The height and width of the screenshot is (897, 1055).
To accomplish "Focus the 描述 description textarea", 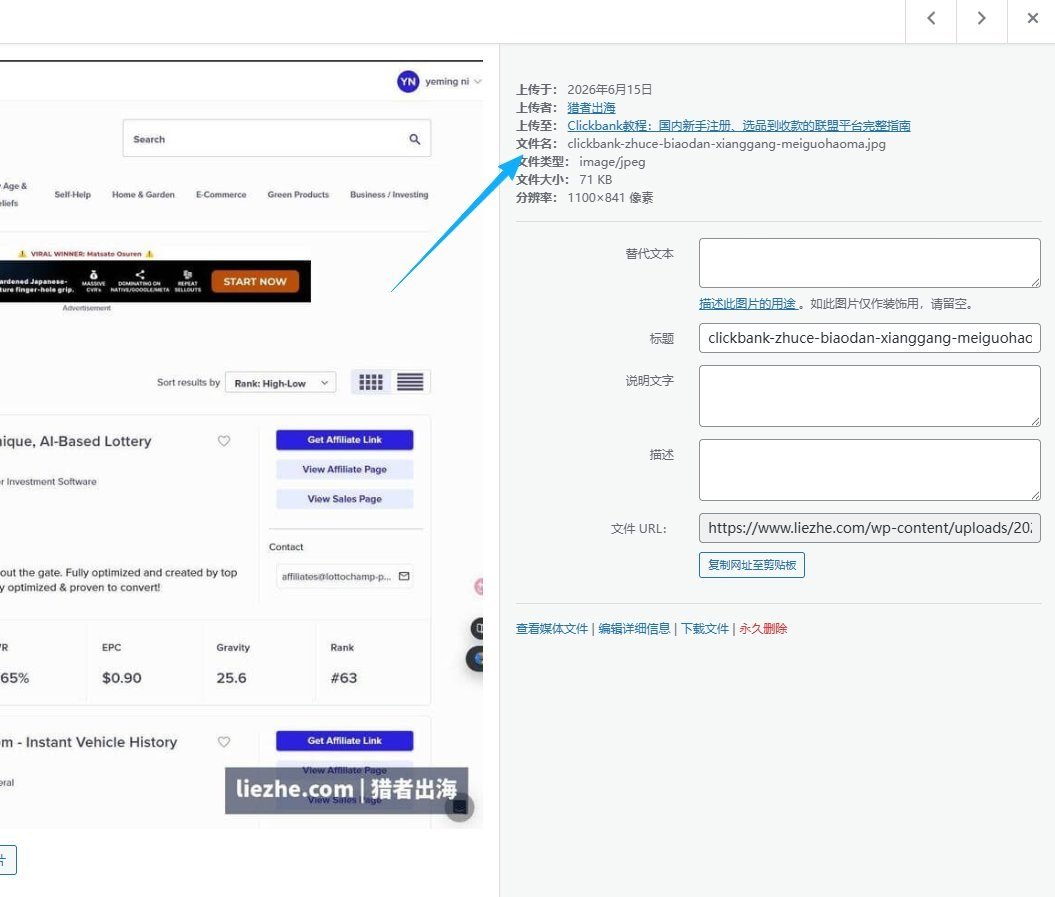I will [869, 470].
